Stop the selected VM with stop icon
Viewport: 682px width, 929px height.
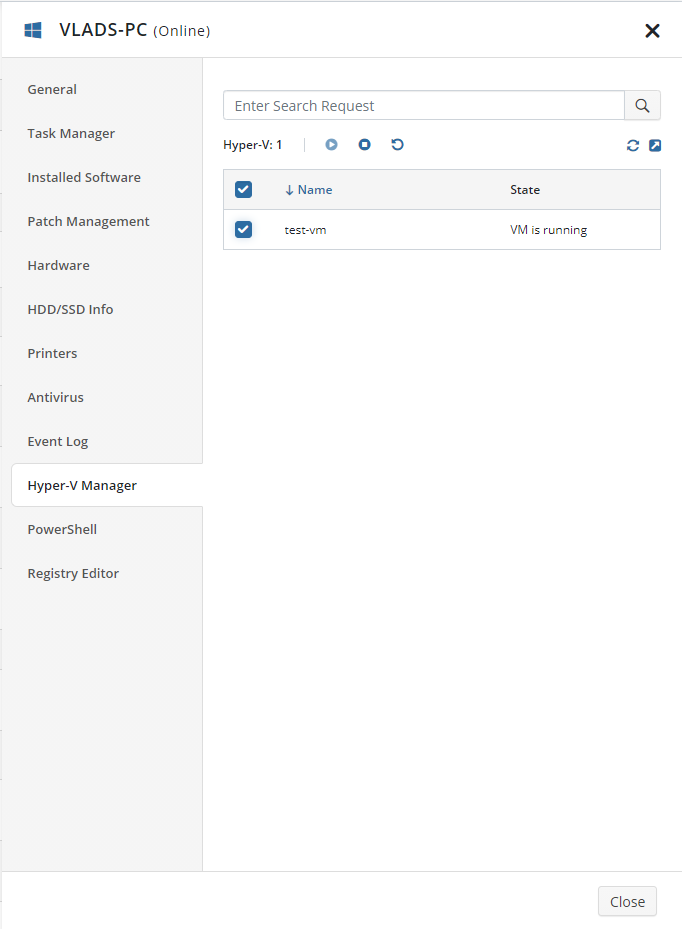tap(364, 145)
